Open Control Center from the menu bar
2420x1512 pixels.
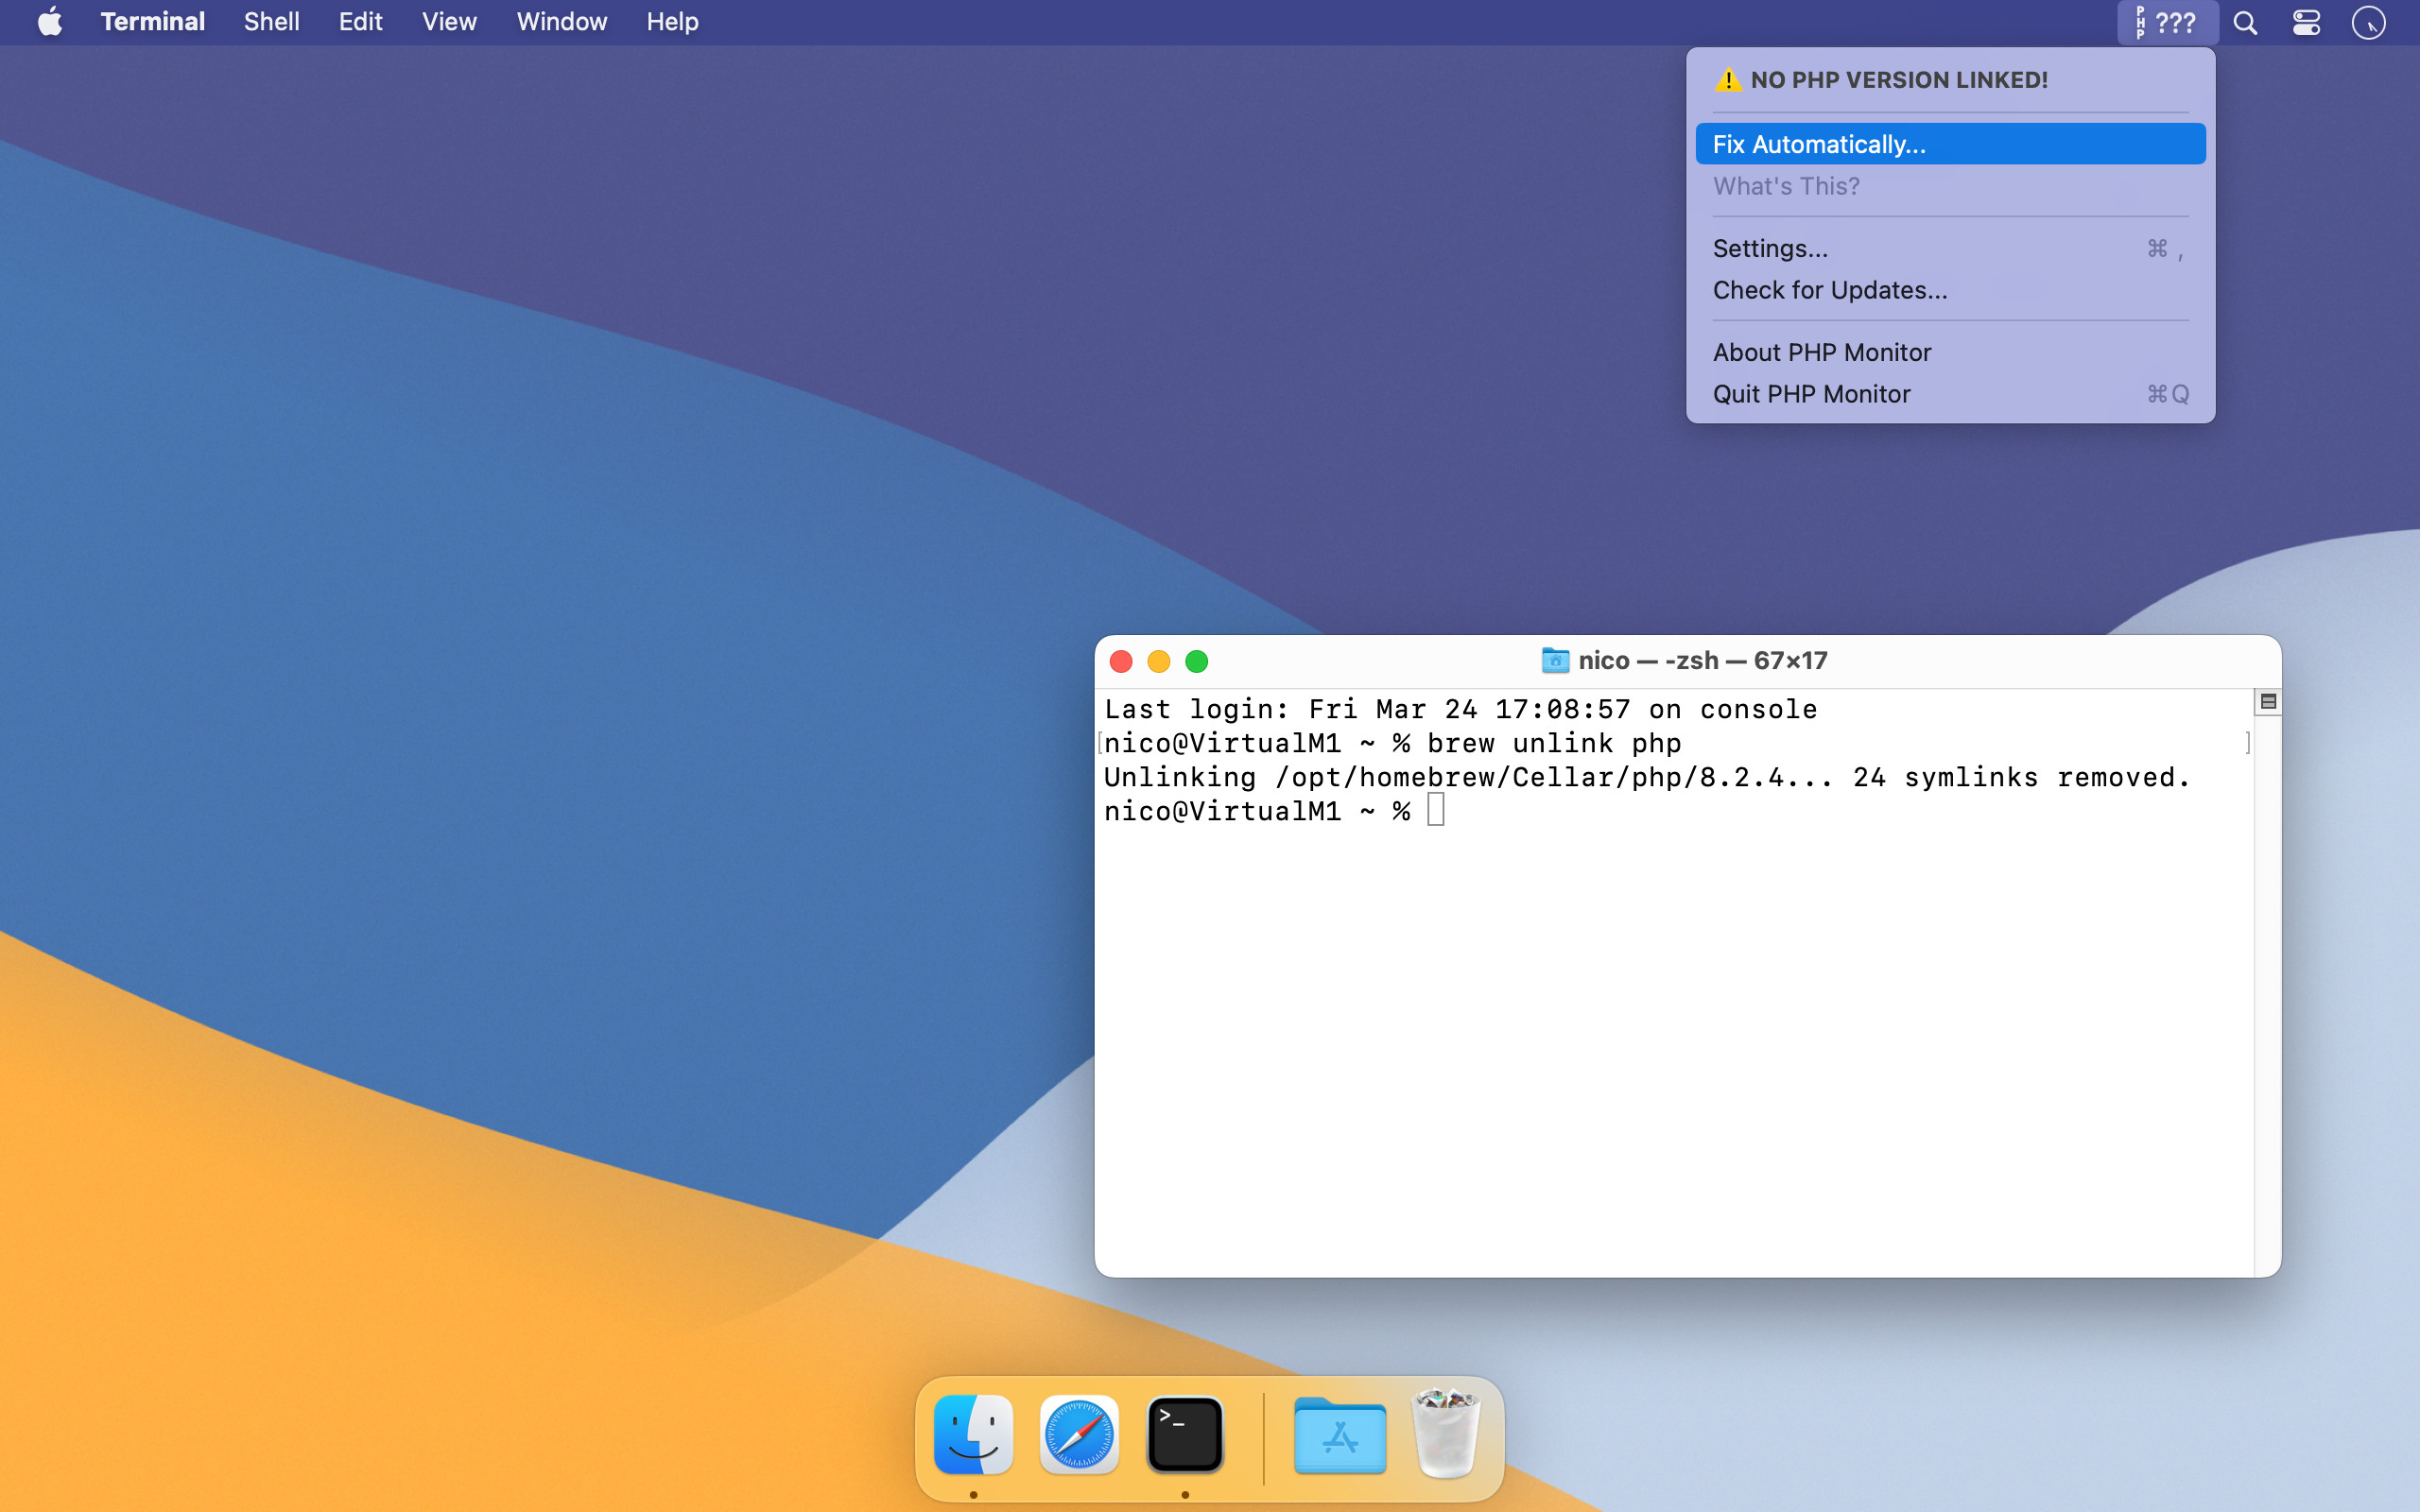(x=2306, y=22)
